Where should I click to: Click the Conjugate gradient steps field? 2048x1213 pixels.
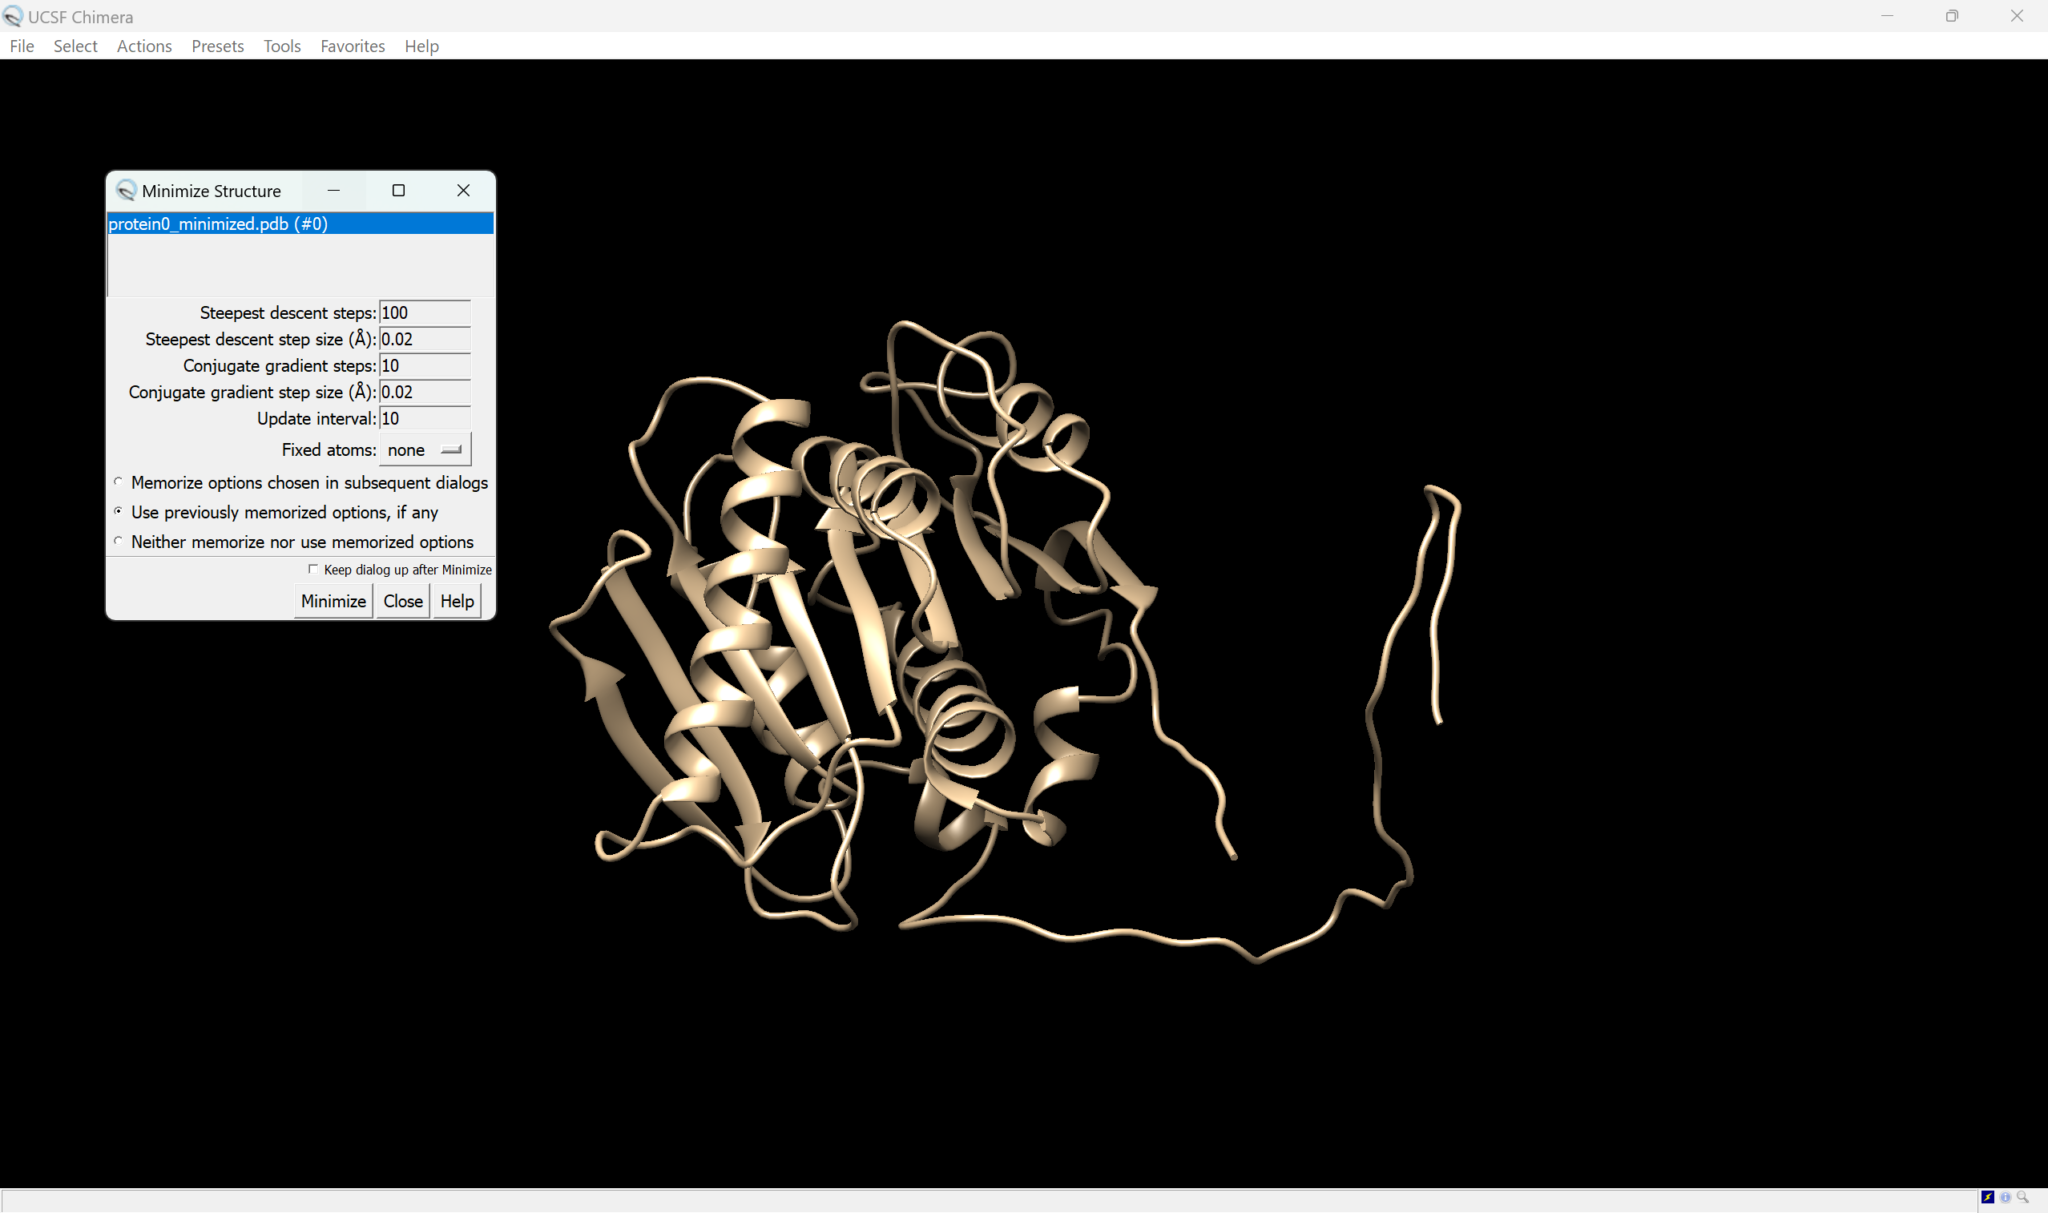click(424, 366)
